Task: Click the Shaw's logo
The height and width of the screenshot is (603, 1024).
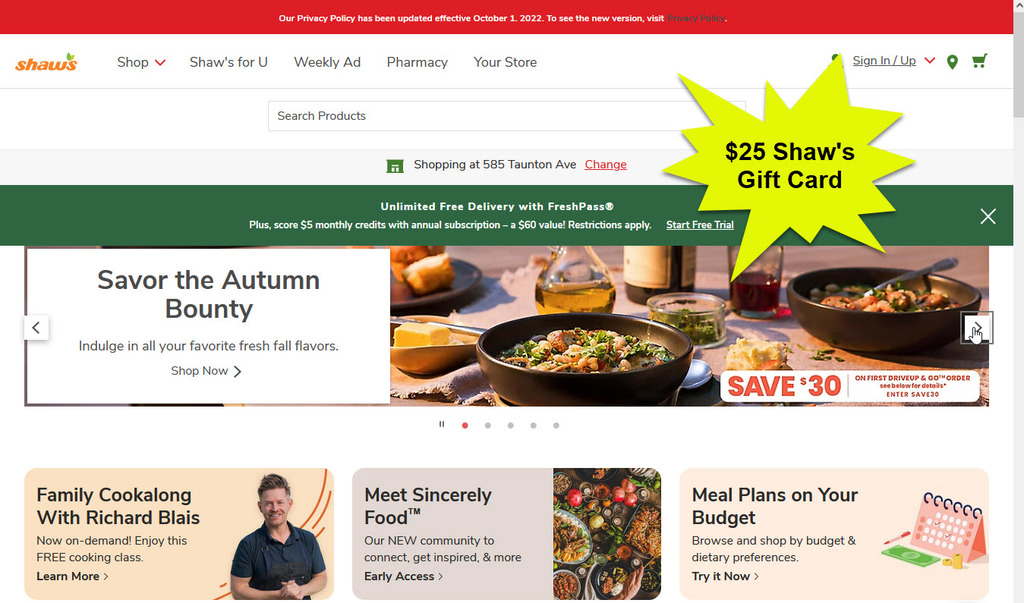Action: [x=46, y=63]
